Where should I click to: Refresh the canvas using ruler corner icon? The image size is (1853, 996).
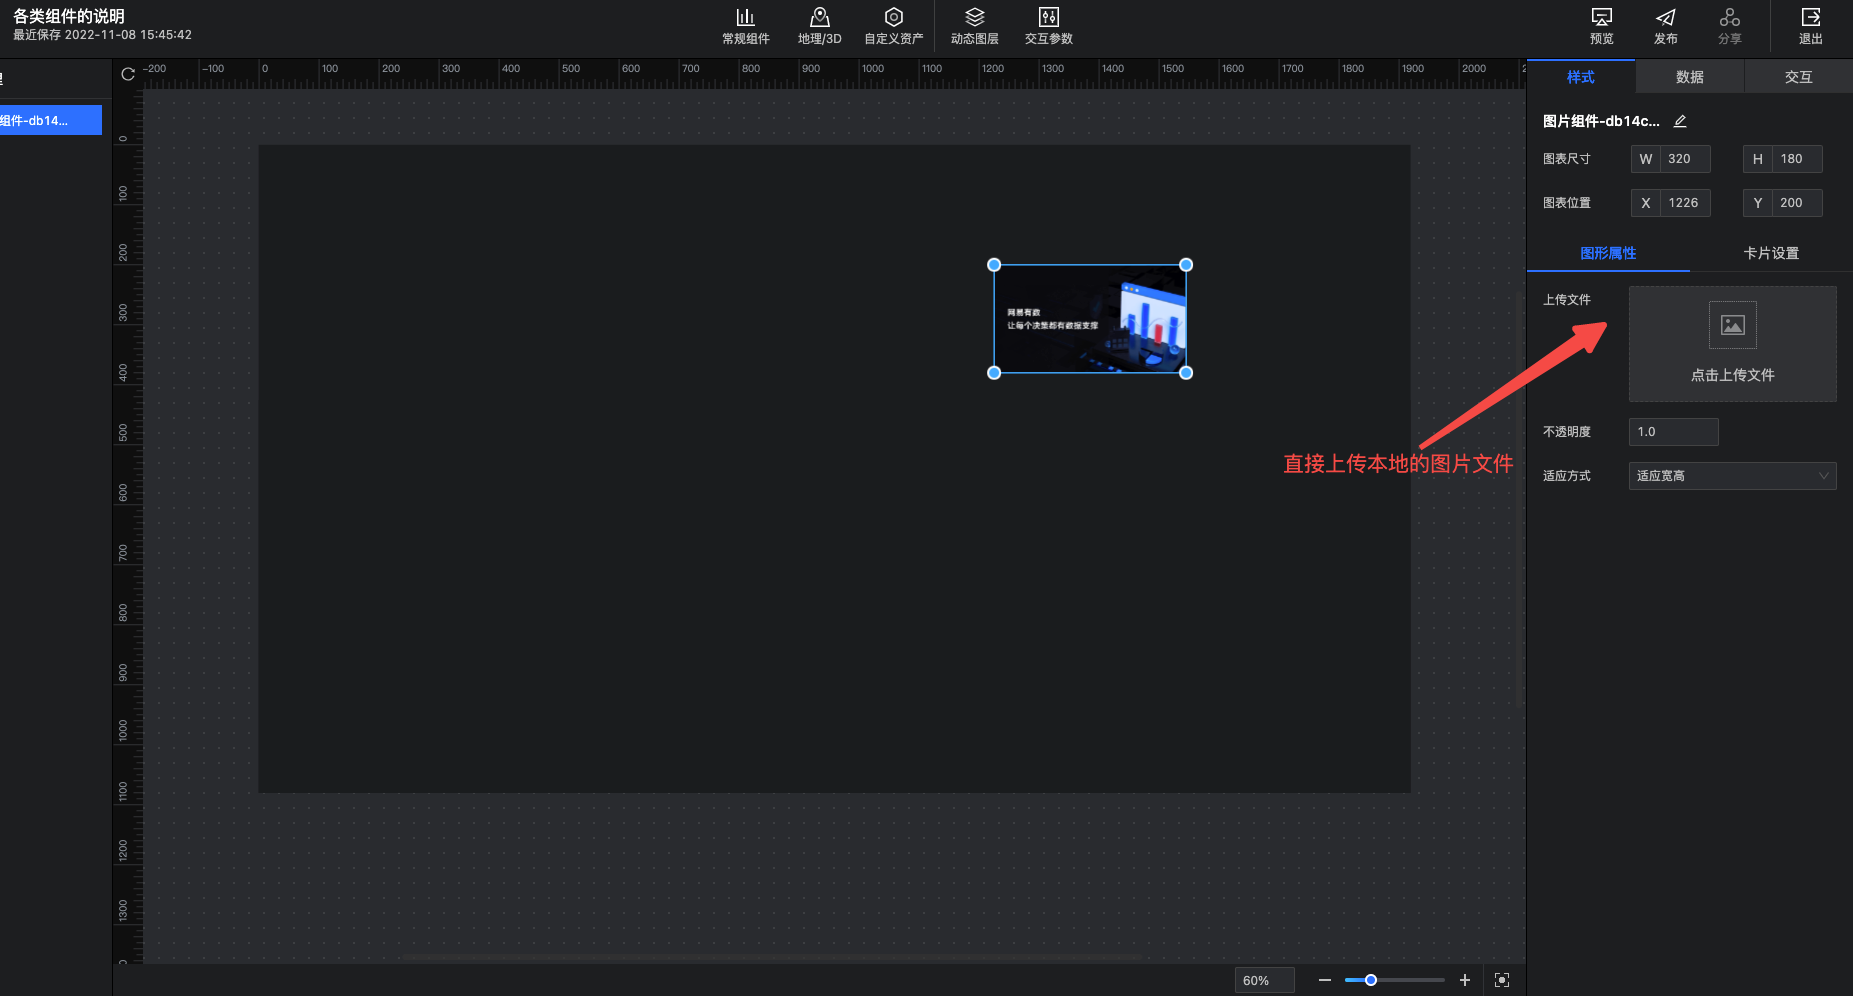128,74
